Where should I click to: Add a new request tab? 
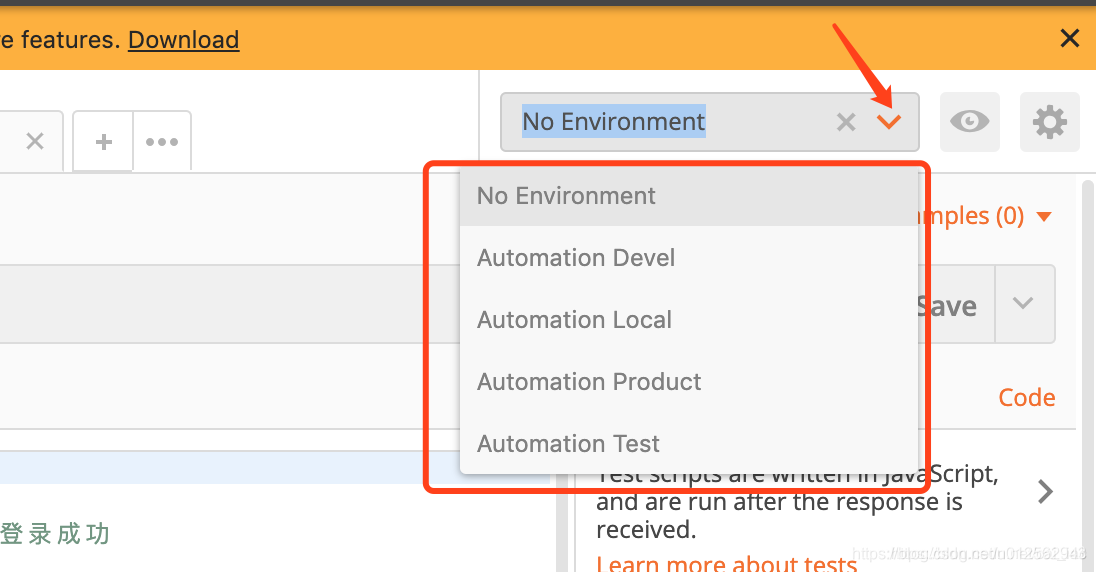click(103, 141)
